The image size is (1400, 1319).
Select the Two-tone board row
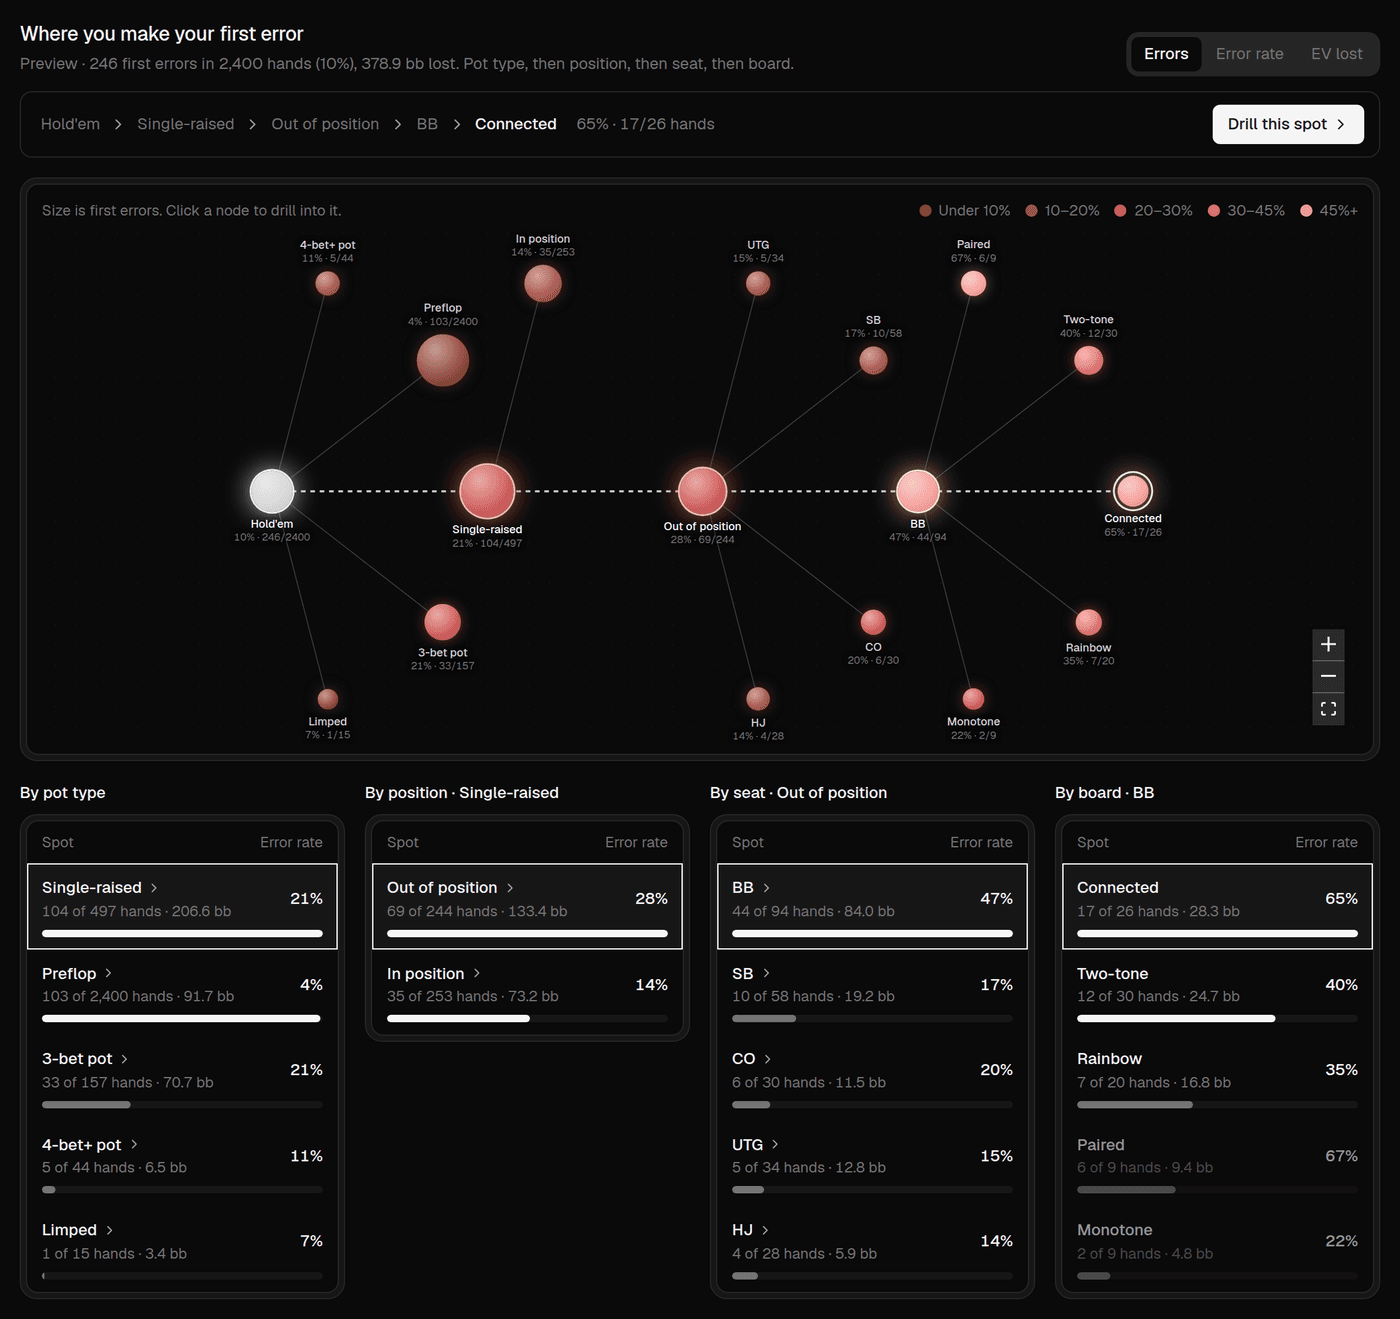coord(1217,992)
